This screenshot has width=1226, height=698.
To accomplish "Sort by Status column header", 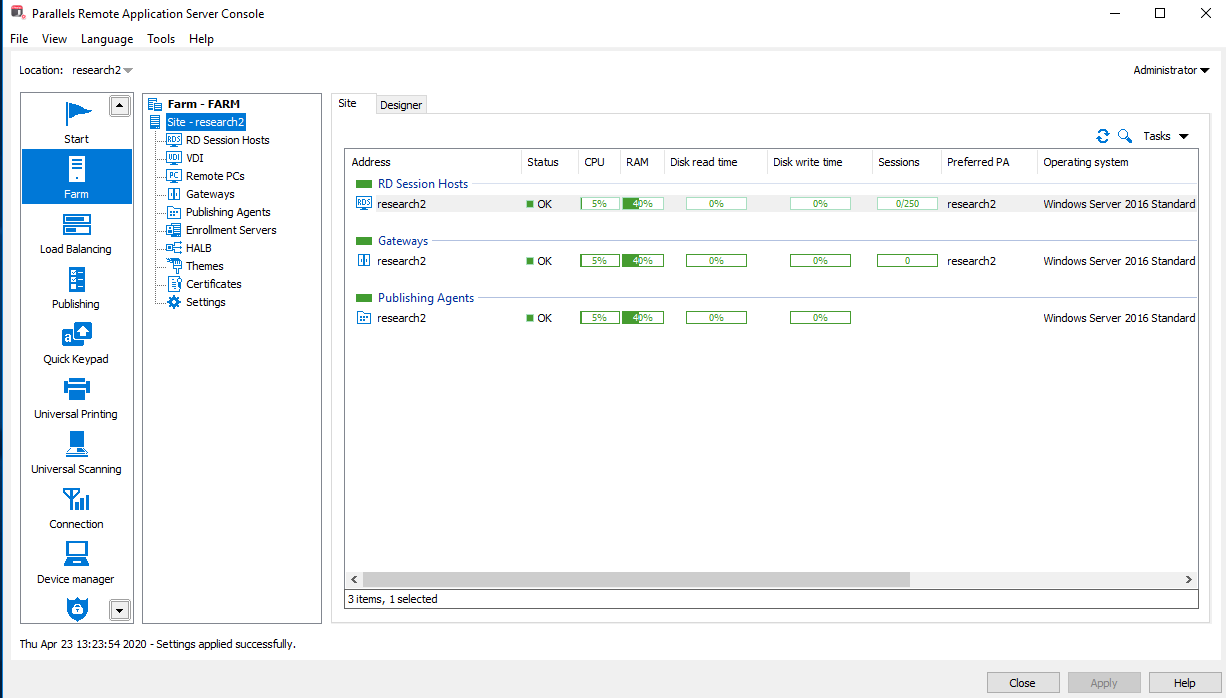I will [x=549, y=162].
